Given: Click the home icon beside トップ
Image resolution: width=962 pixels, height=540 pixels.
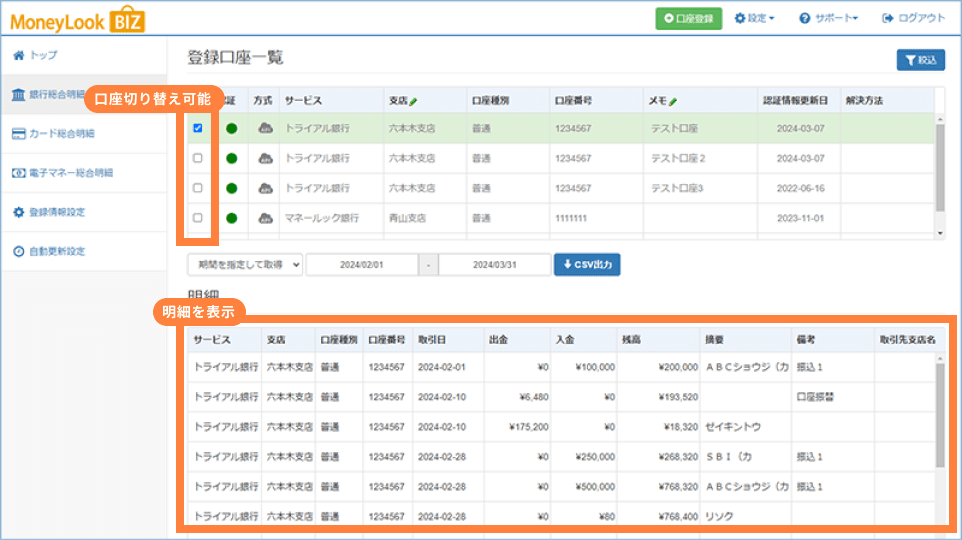Looking at the screenshot, I should point(18,55).
